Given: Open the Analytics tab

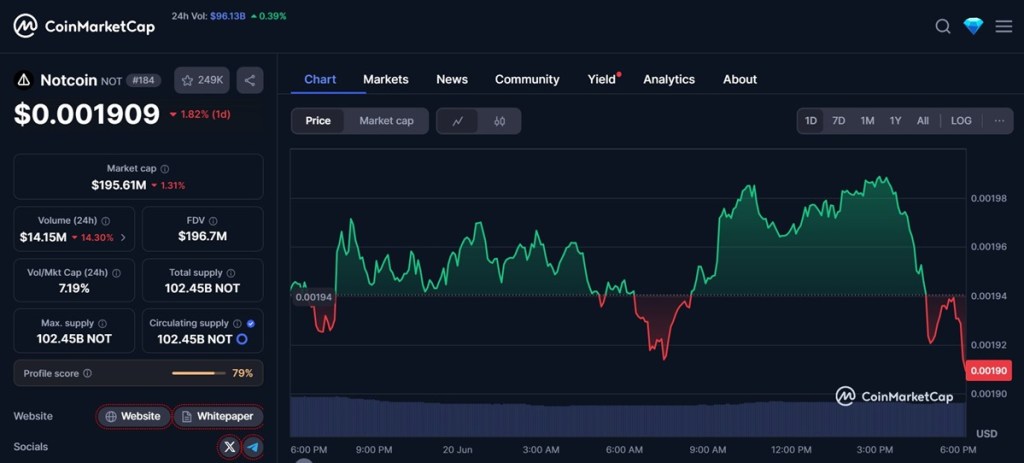Looking at the screenshot, I should (669, 79).
